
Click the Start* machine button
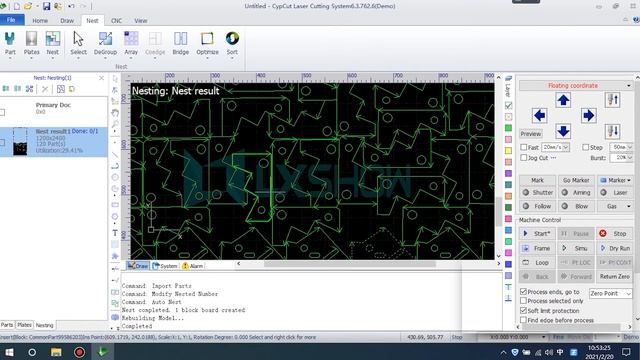(537, 233)
